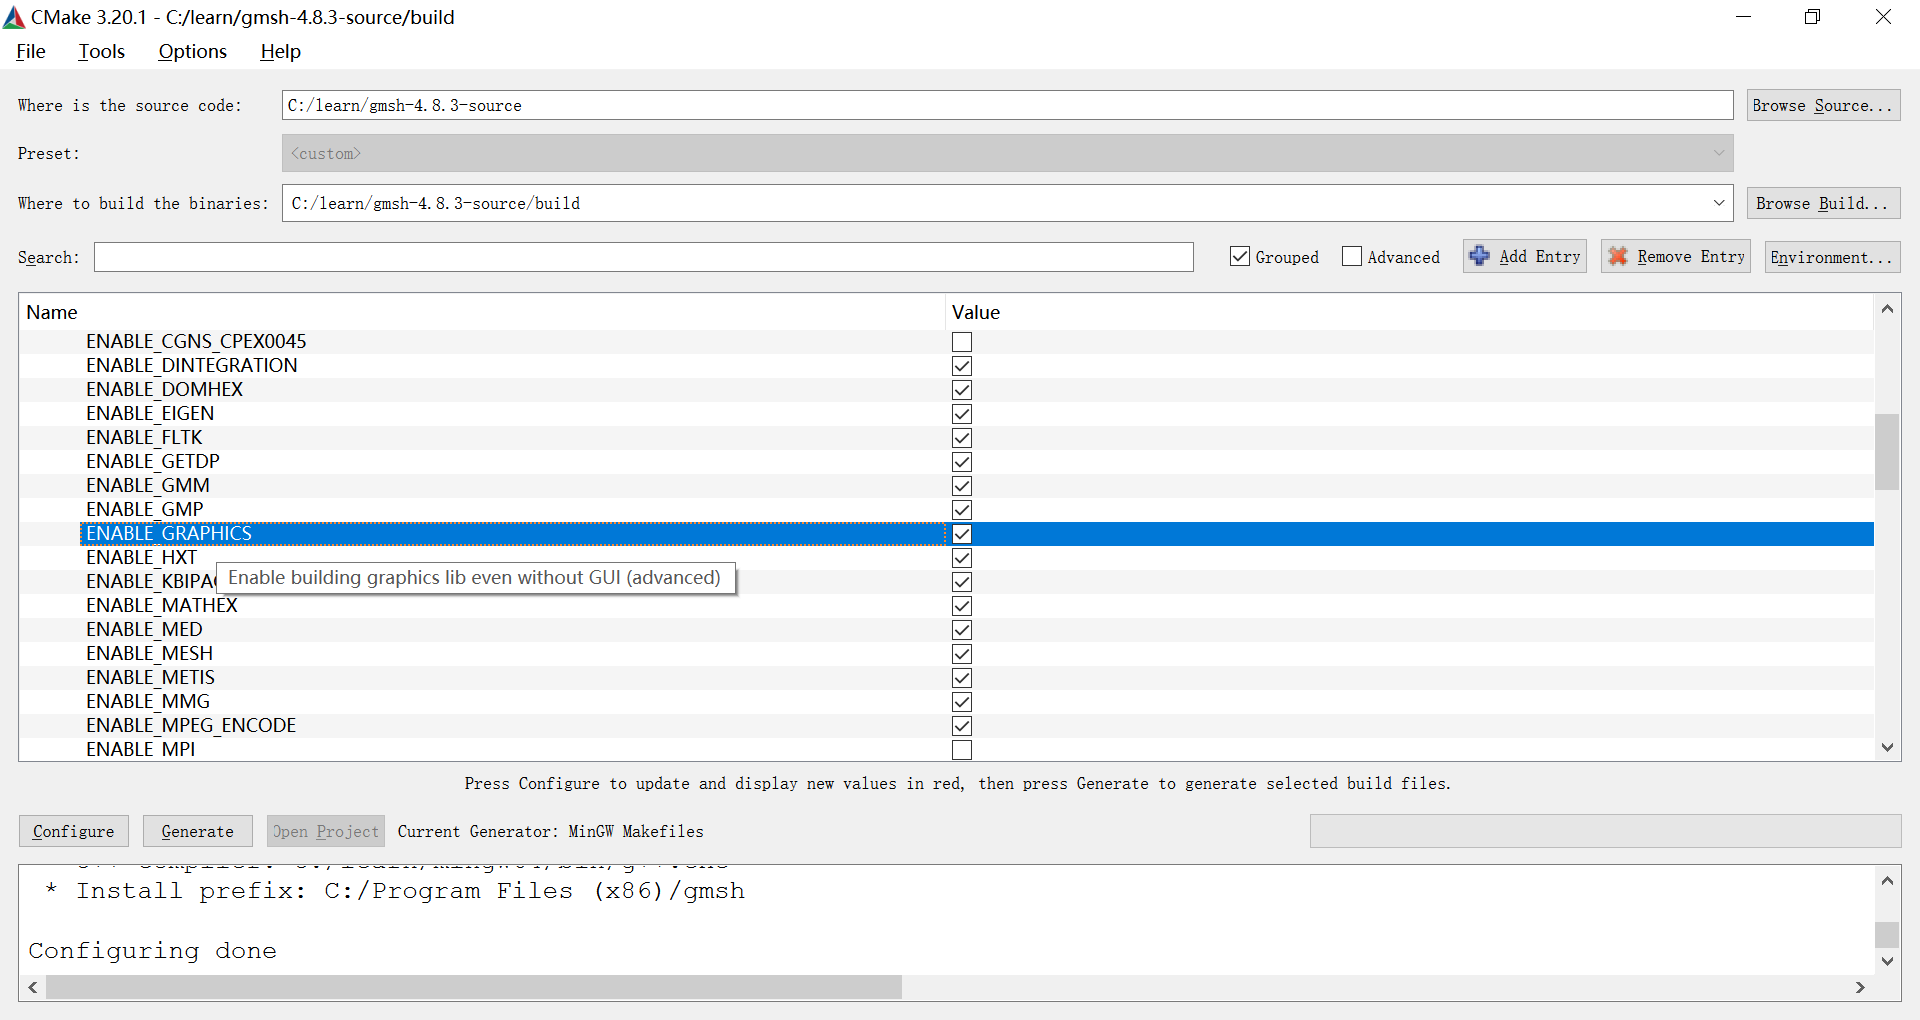Click the down arrow on the variable list scrollbar

point(1888,747)
